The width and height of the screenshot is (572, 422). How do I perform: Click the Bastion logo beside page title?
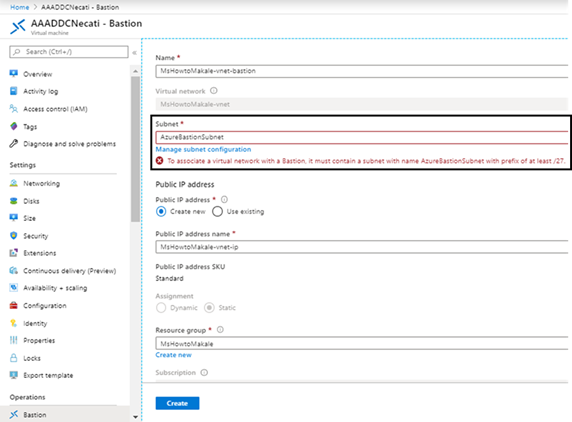click(x=18, y=27)
